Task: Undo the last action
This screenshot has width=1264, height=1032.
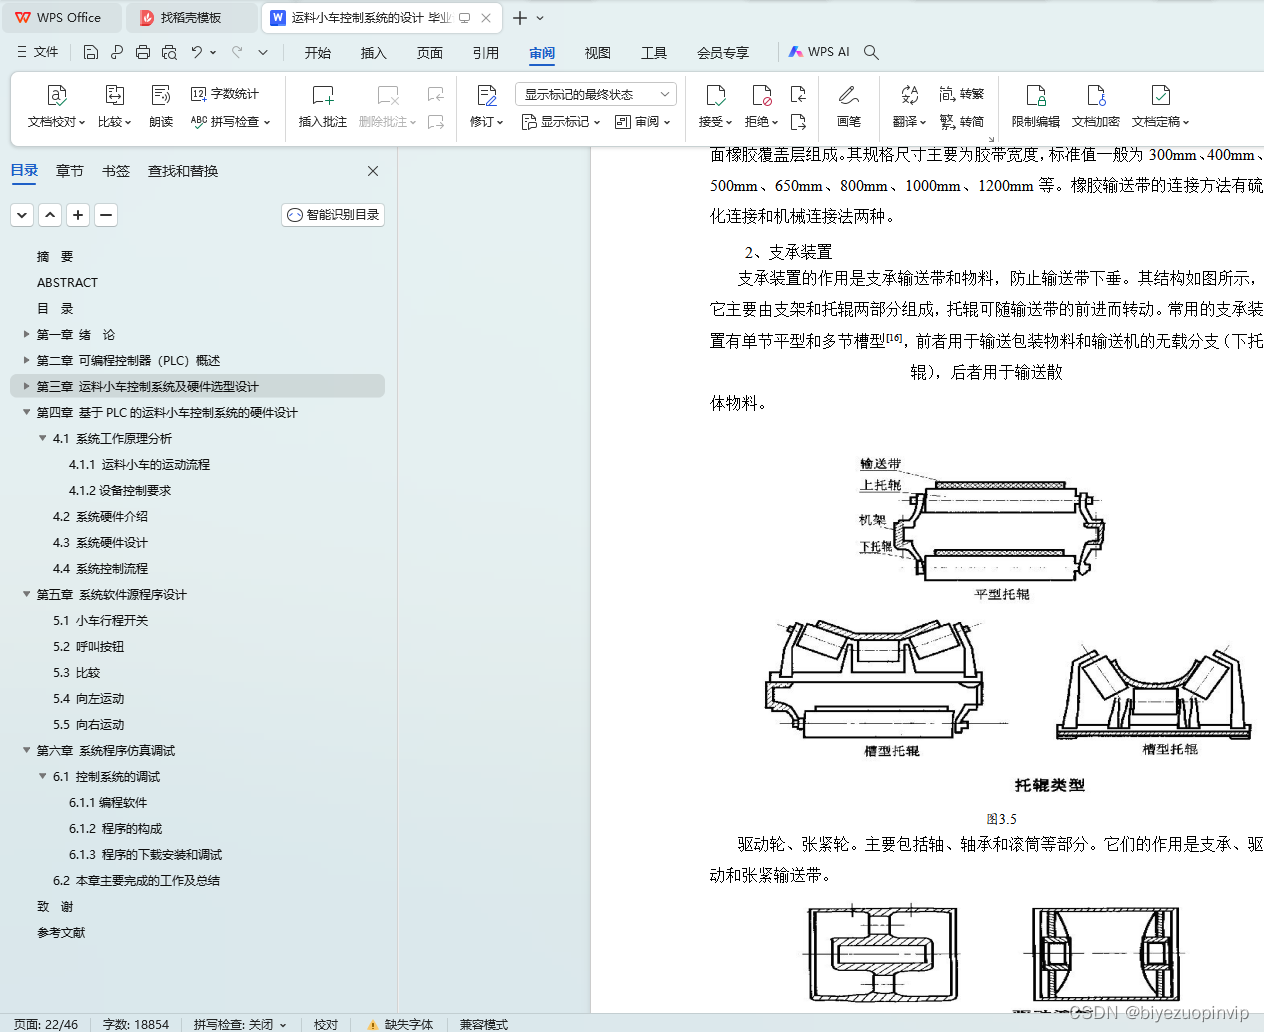Action: [197, 52]
